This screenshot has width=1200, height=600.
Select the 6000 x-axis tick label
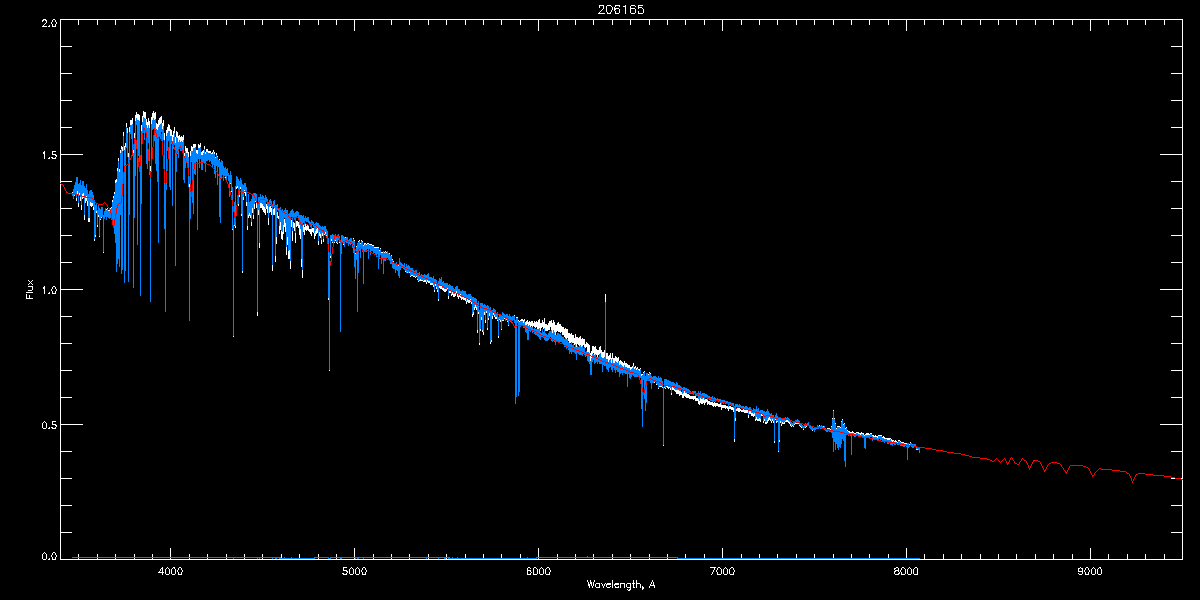tap(538, 571)
